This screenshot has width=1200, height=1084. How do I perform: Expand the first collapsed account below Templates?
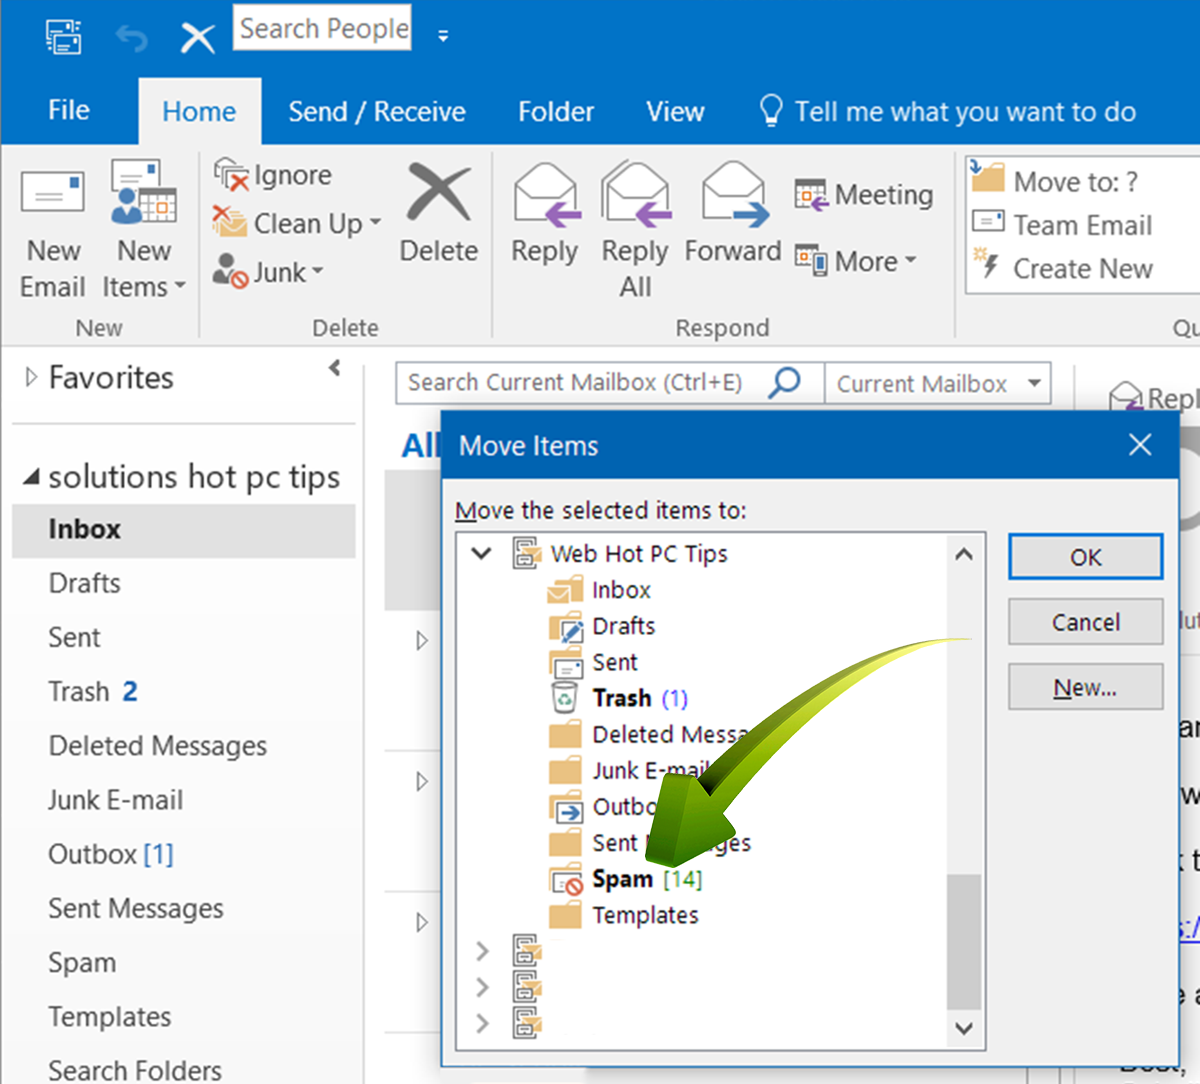coord(482,950)
